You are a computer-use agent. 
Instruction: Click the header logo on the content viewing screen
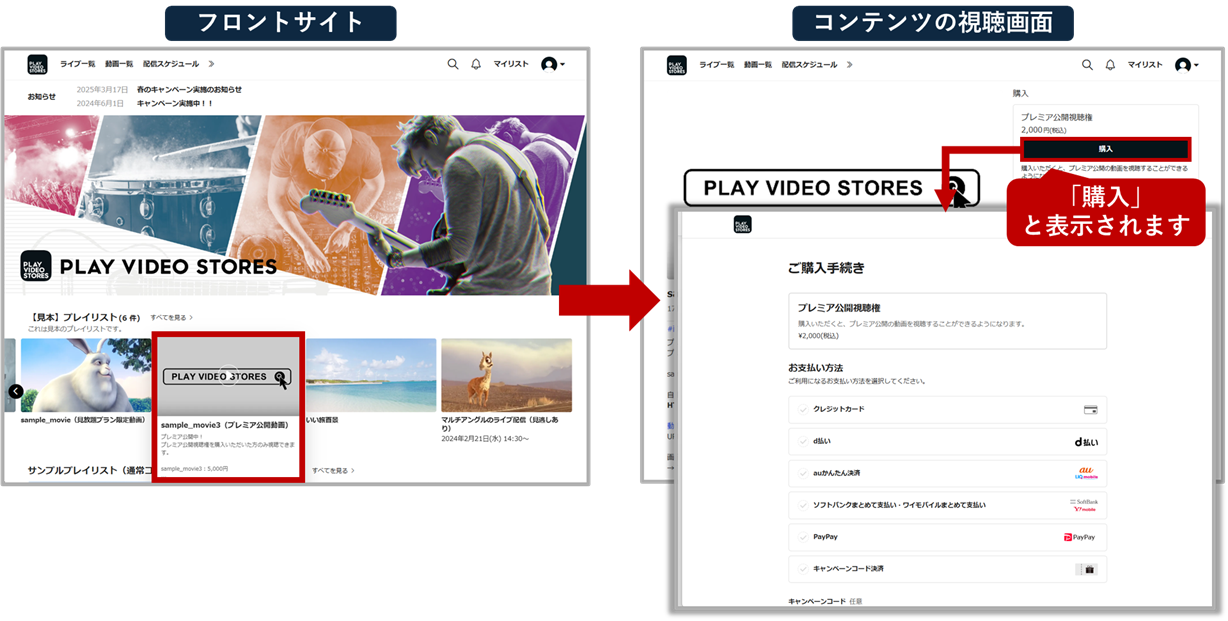click(x=677, y=65)
